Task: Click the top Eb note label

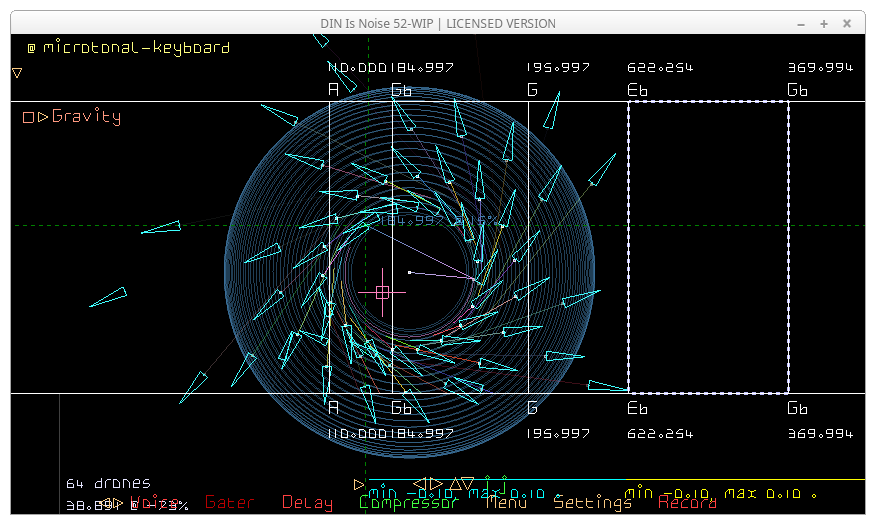Action: coord(637,90)
